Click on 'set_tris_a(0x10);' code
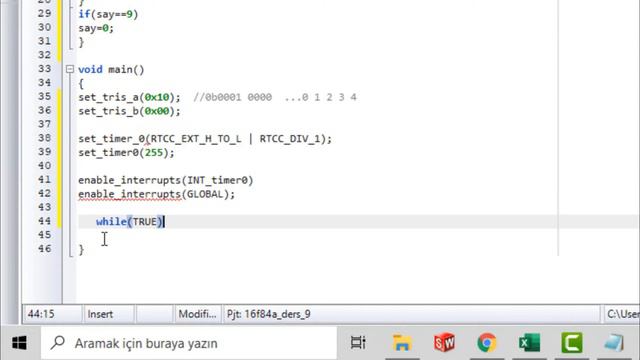This screenshot has height=360, width=640. [129, 97]
